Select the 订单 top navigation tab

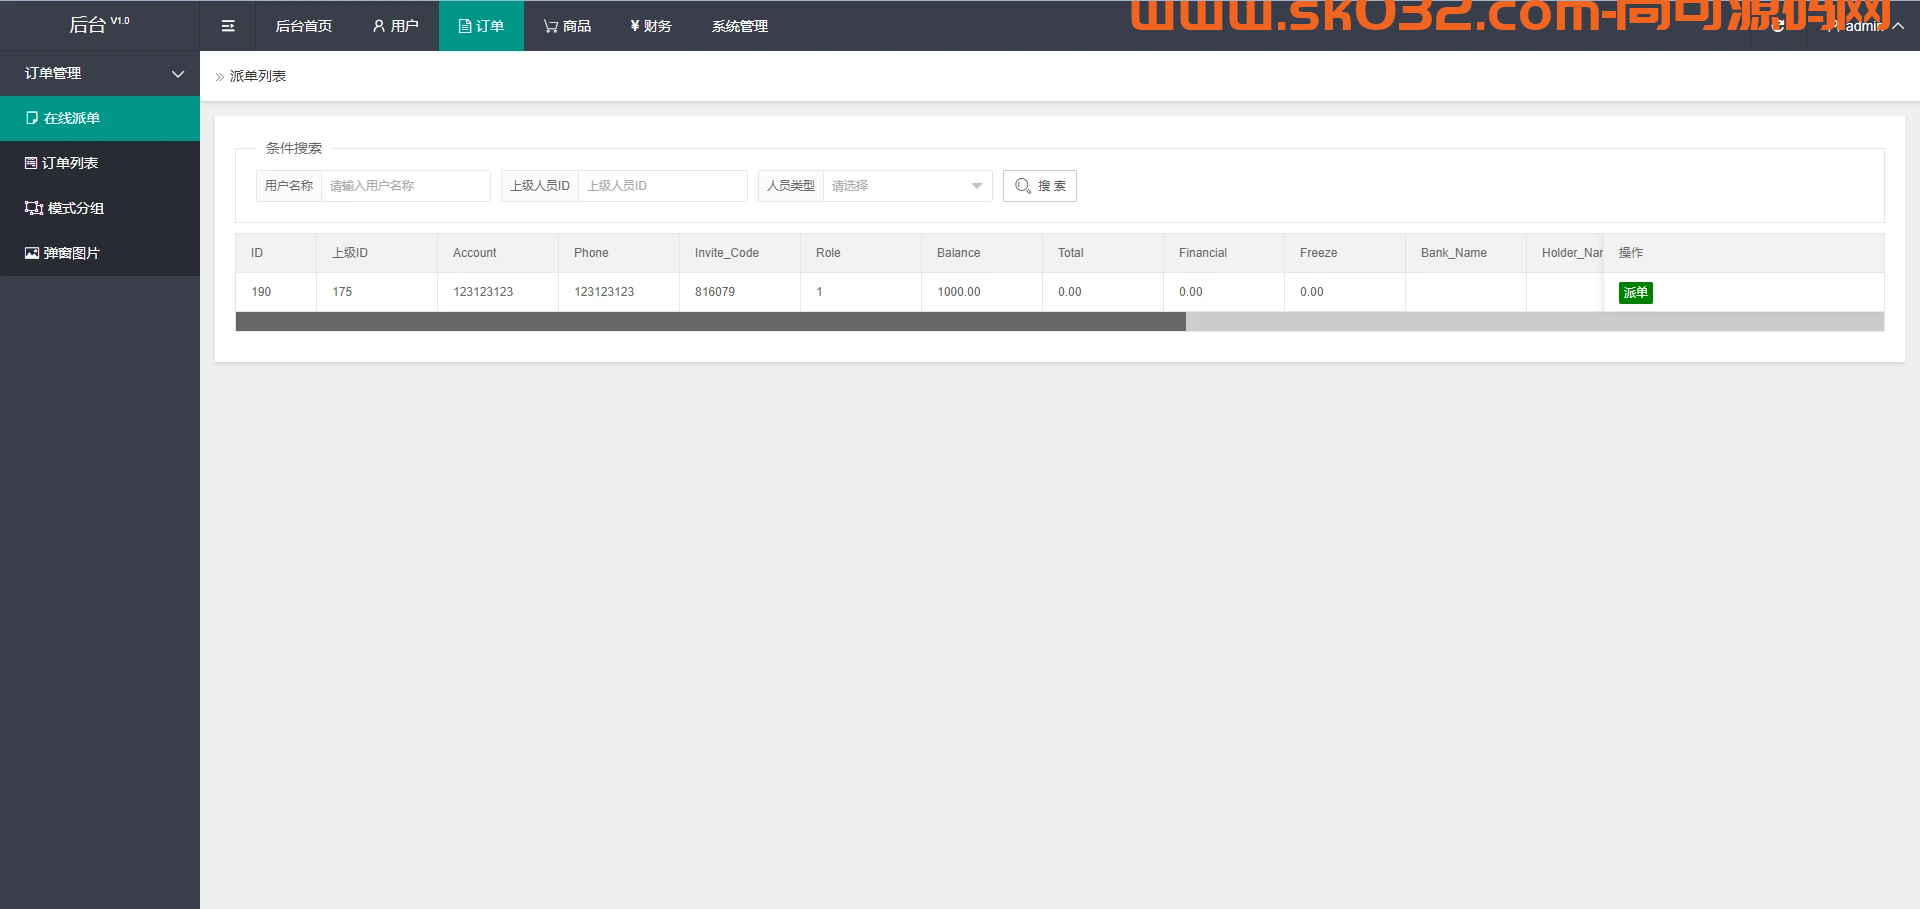tap(481, 26)
